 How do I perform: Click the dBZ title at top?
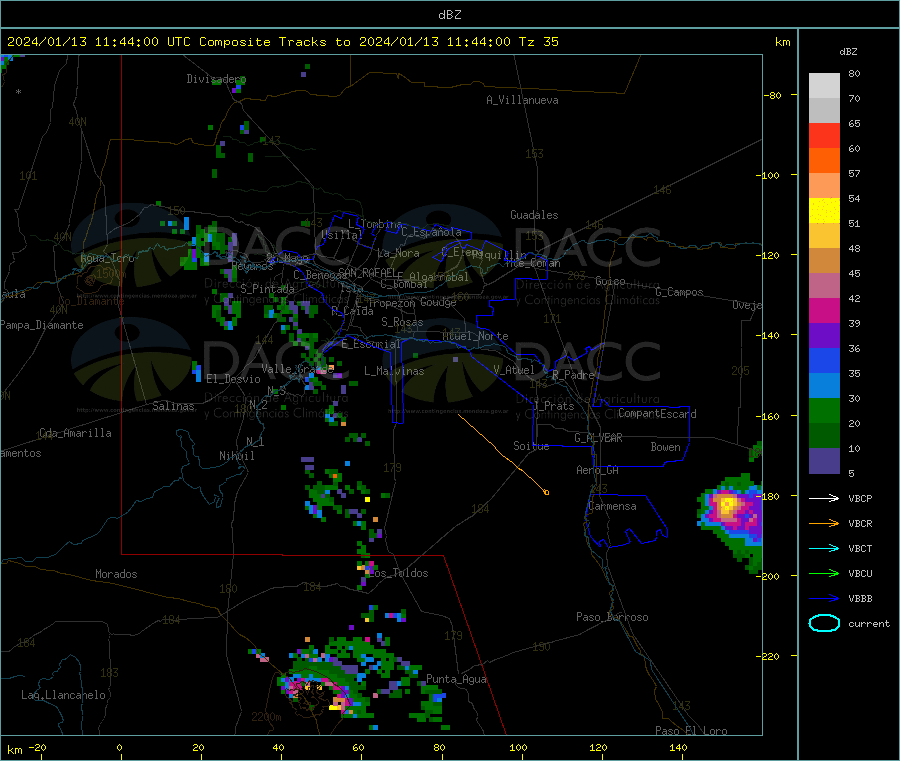pyautogui.click(x=449, y=15)
